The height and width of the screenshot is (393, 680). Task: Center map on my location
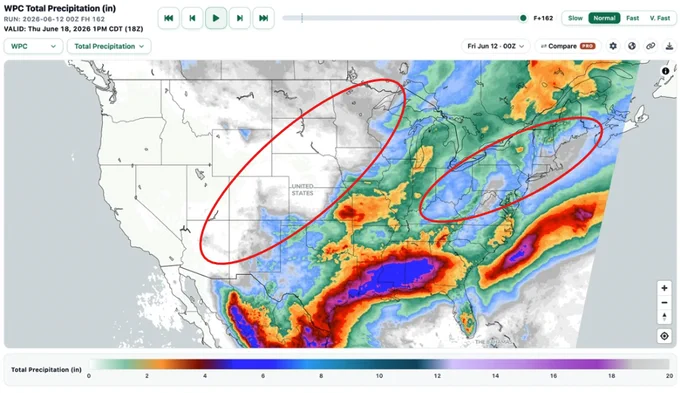pyautogui.click(x=664, y=336)
